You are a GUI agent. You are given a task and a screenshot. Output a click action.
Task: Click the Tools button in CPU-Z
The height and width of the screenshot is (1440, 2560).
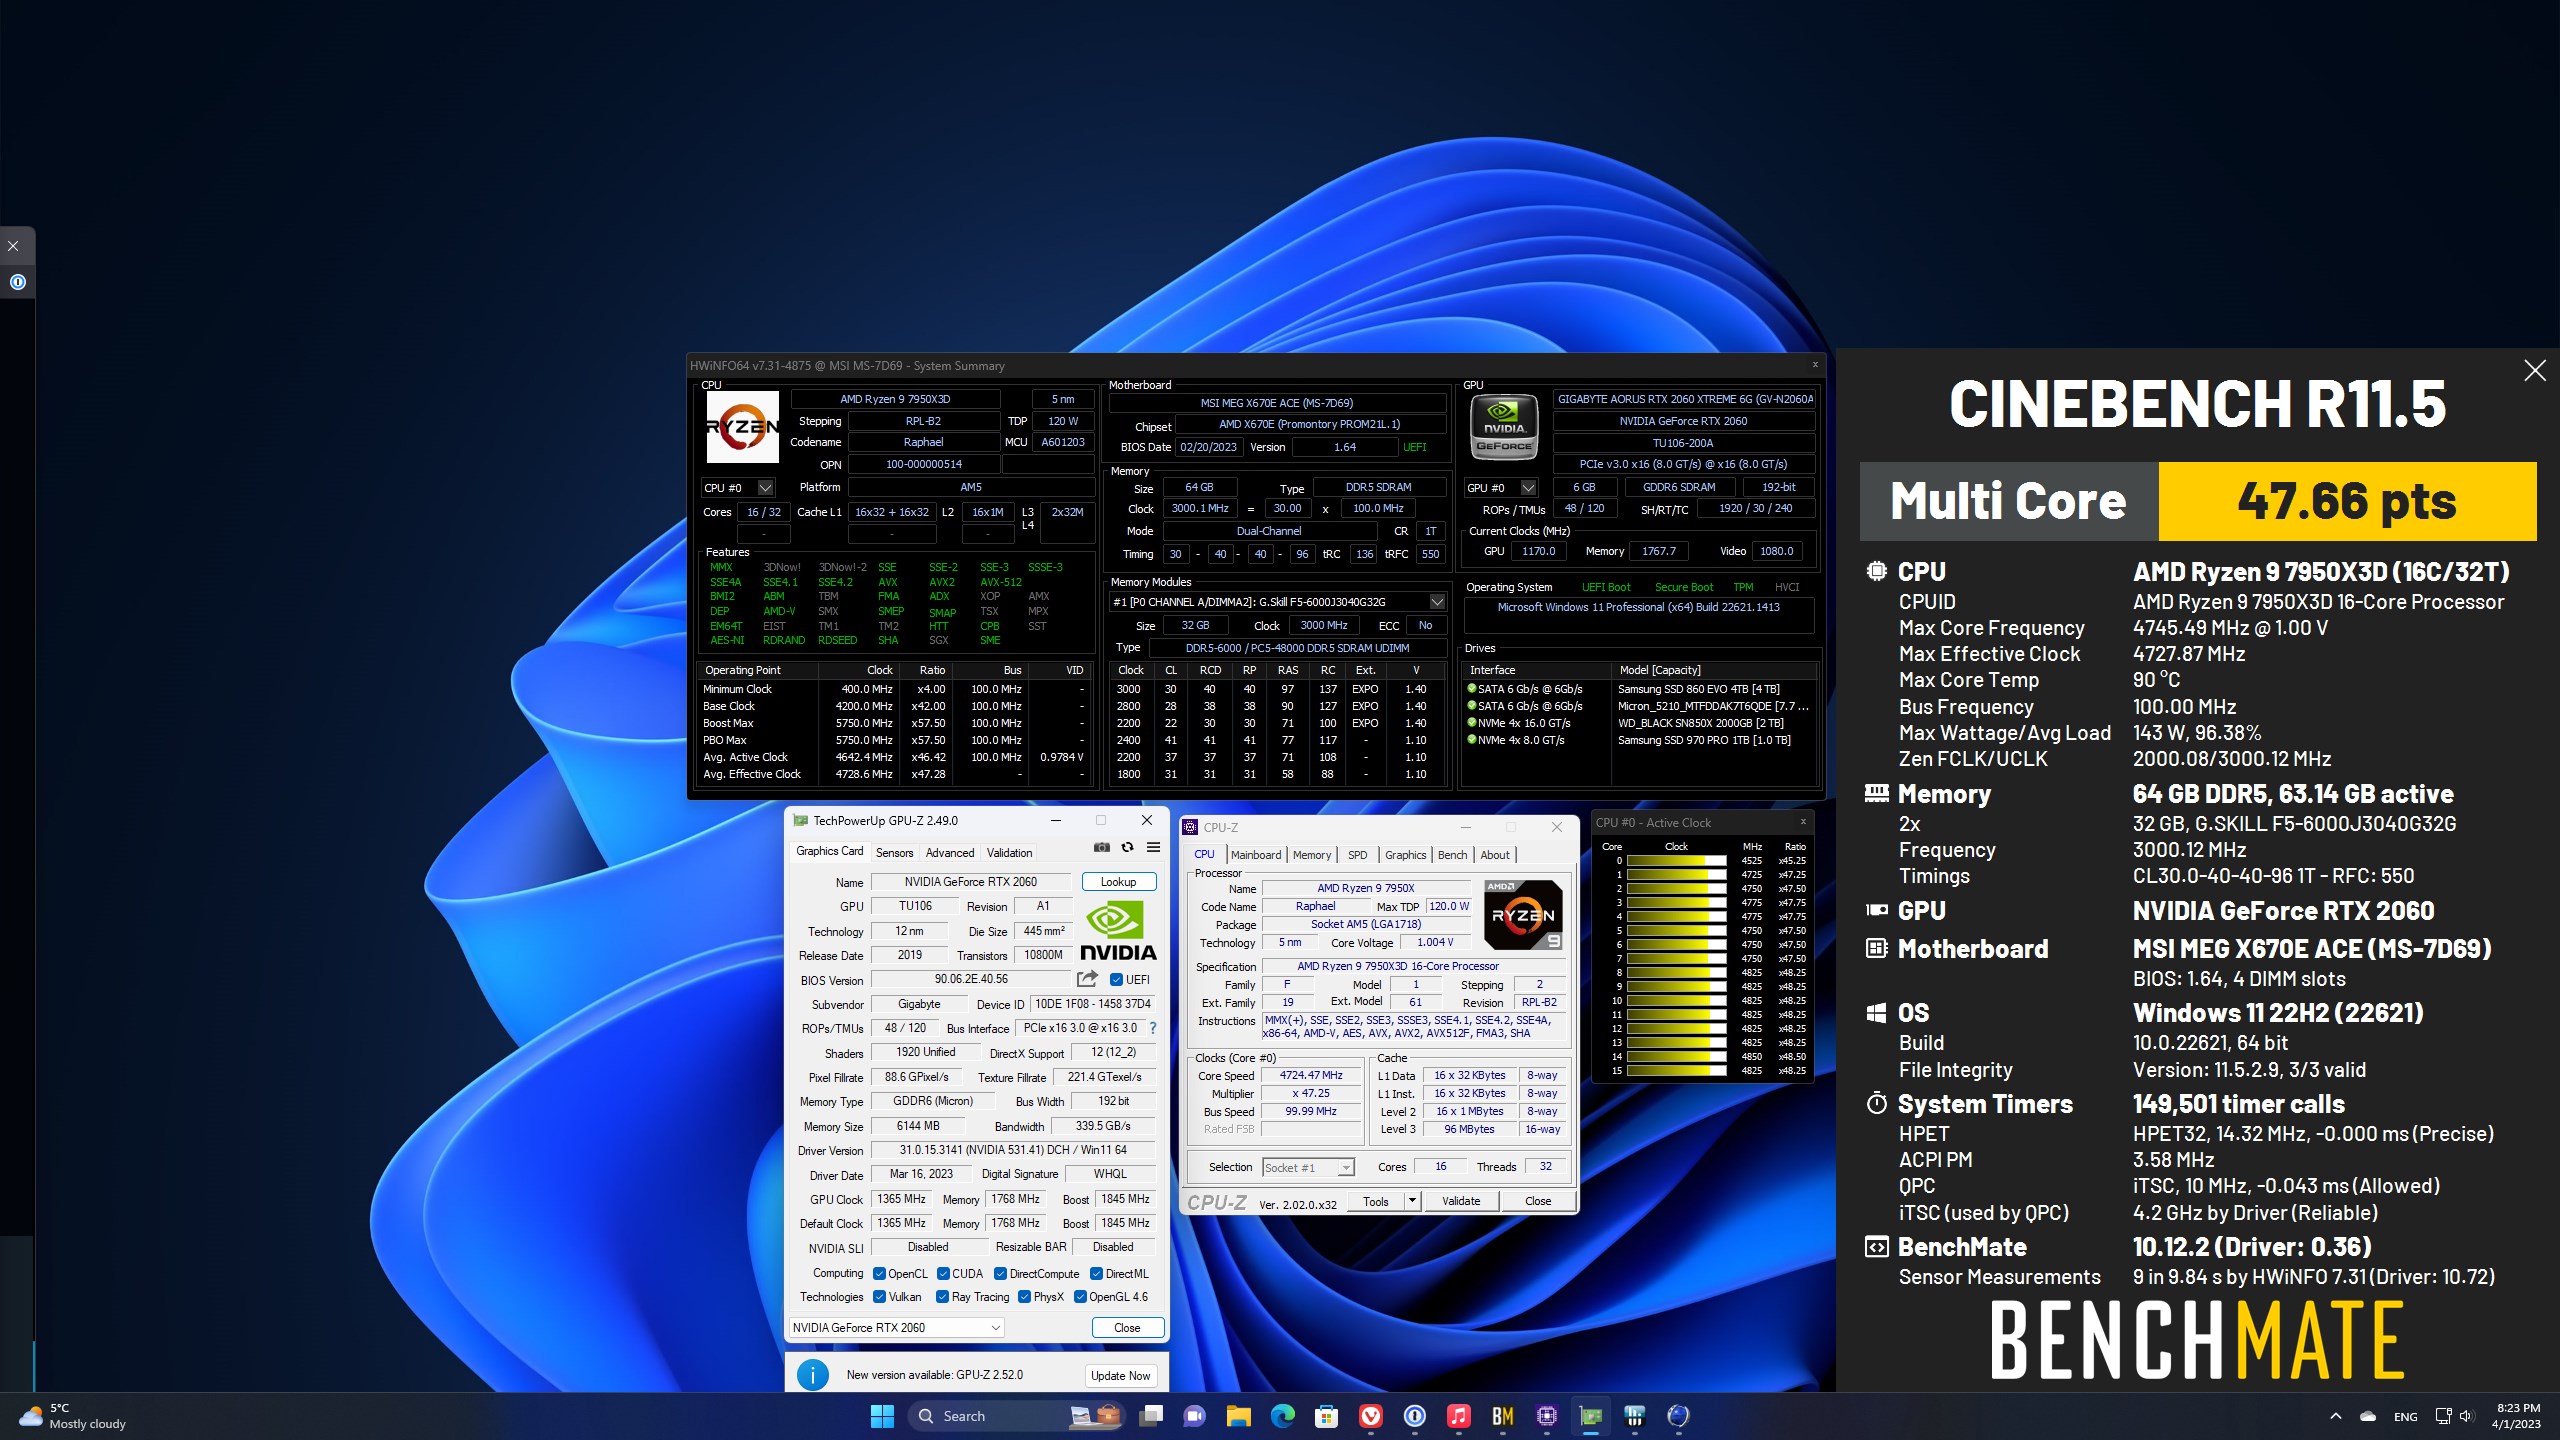pos(1376,1201)
